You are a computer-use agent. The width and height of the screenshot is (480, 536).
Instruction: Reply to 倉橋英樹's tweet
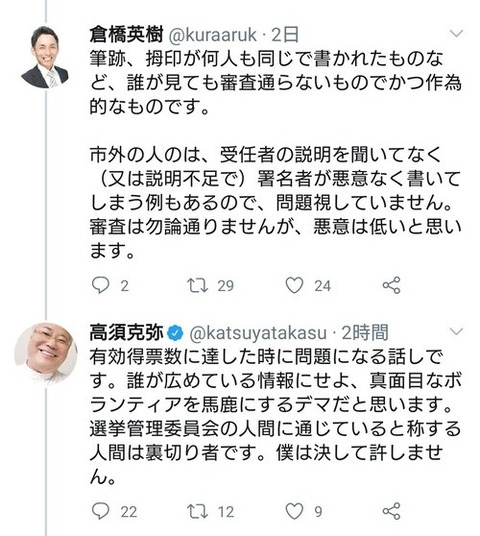(x=101, y=285)
